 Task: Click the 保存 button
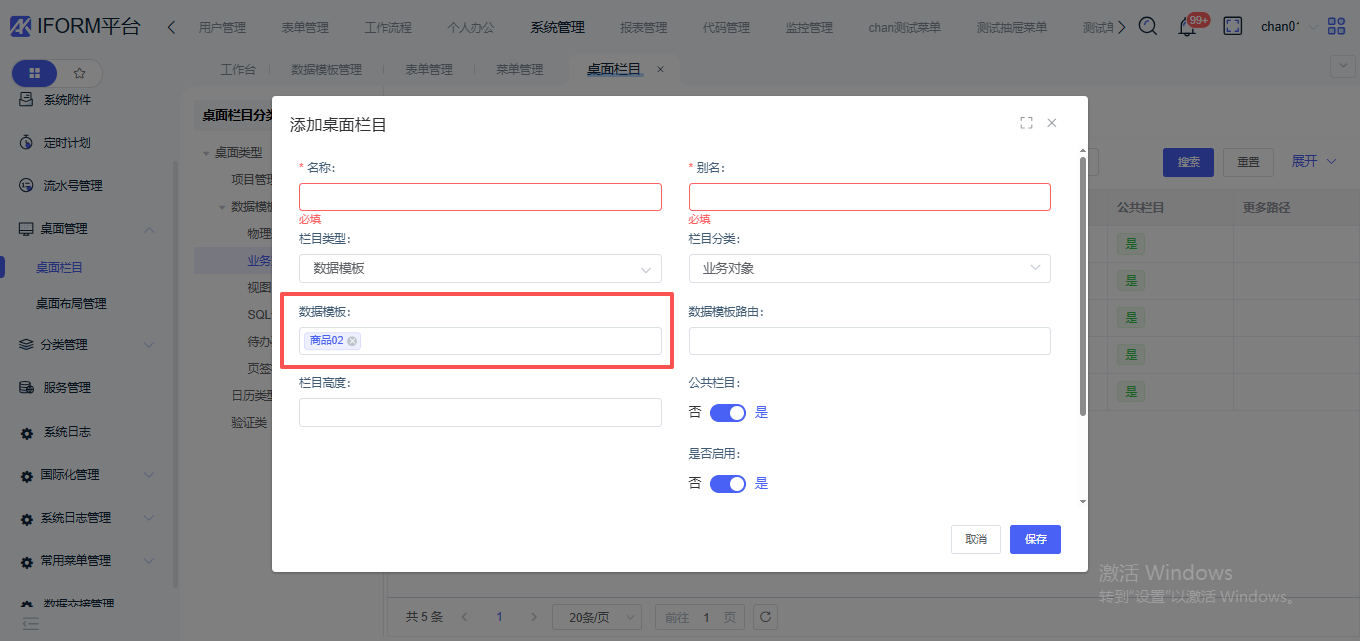click(x=1035, y=539)
